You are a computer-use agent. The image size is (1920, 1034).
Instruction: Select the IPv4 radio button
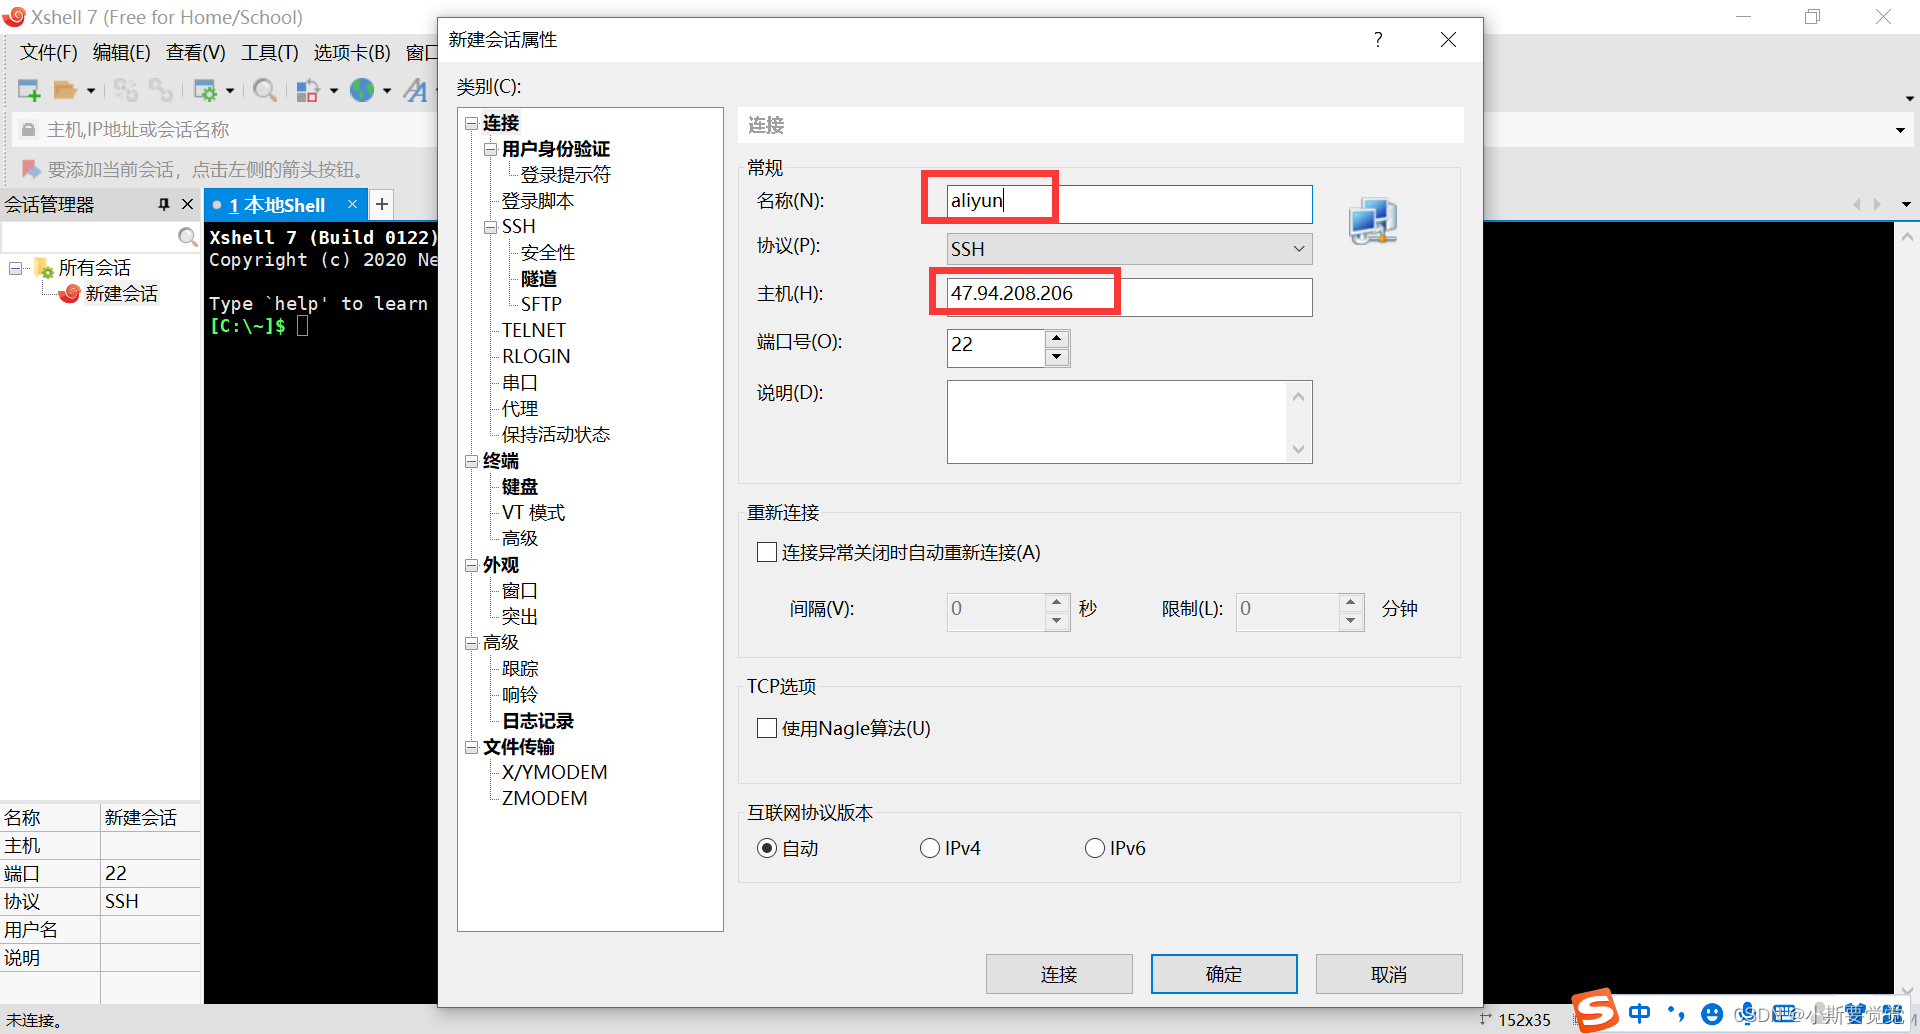pos(930,848)
